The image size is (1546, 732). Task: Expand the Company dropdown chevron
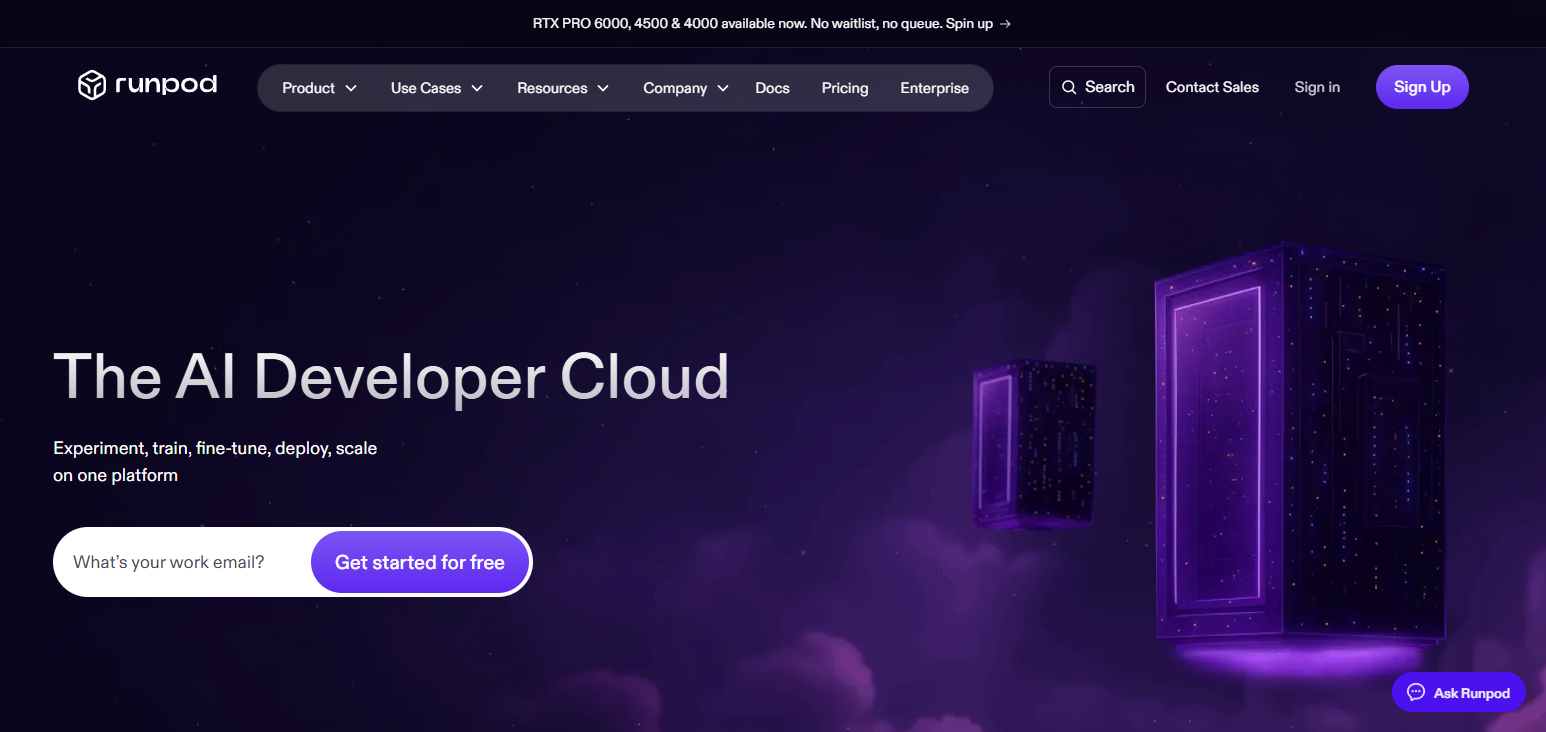click(723, 88)
